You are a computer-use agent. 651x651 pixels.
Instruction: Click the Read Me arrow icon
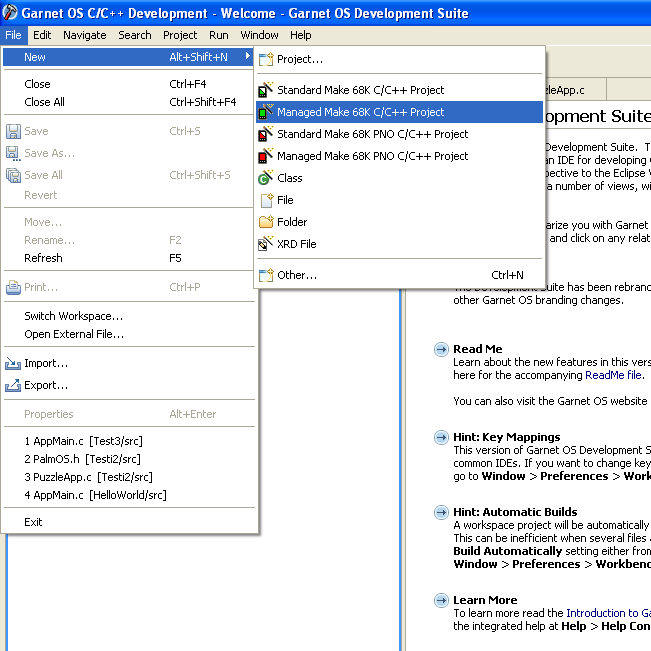pyautogui.click(x=441, y=349)
